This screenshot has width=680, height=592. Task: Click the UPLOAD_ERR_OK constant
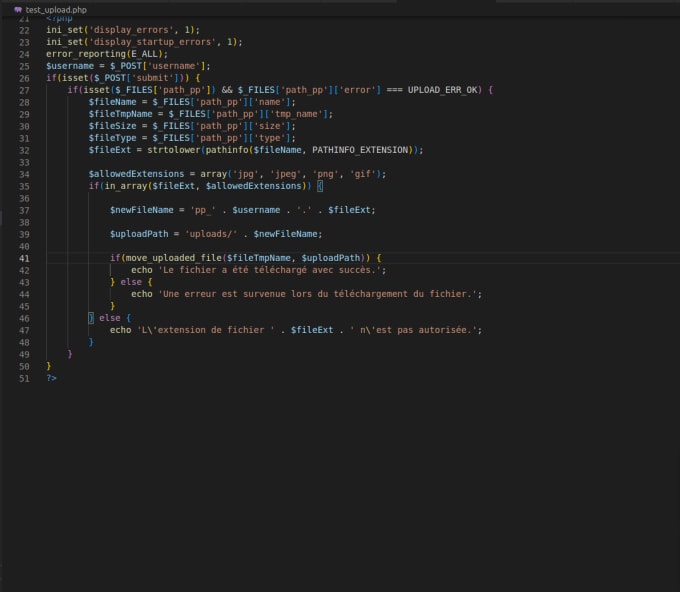tap(442, 90)
